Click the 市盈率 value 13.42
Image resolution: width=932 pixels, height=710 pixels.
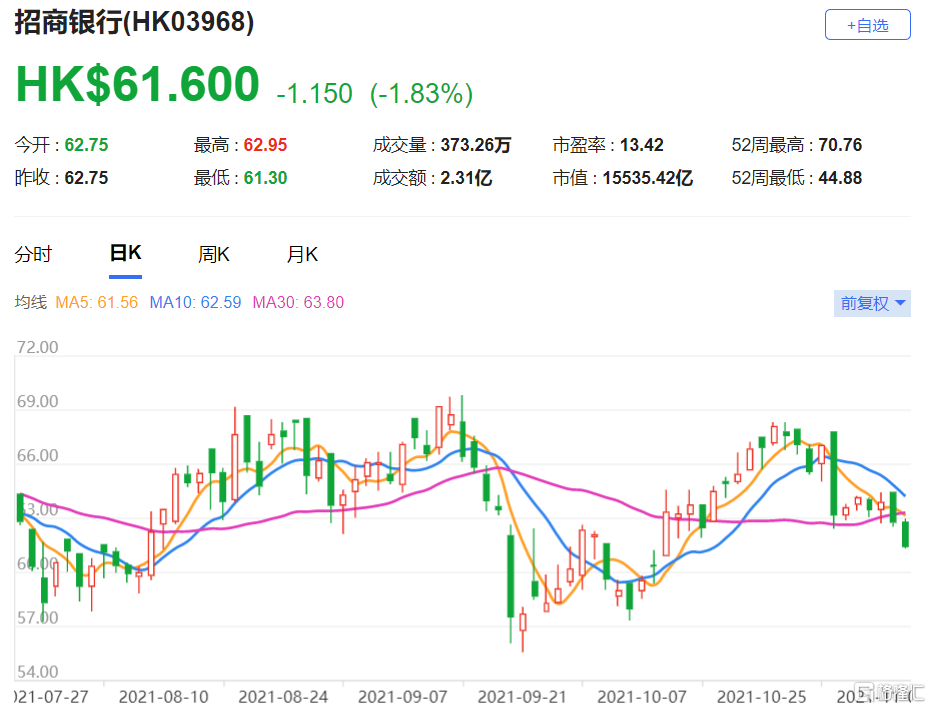tap(641, 145)
